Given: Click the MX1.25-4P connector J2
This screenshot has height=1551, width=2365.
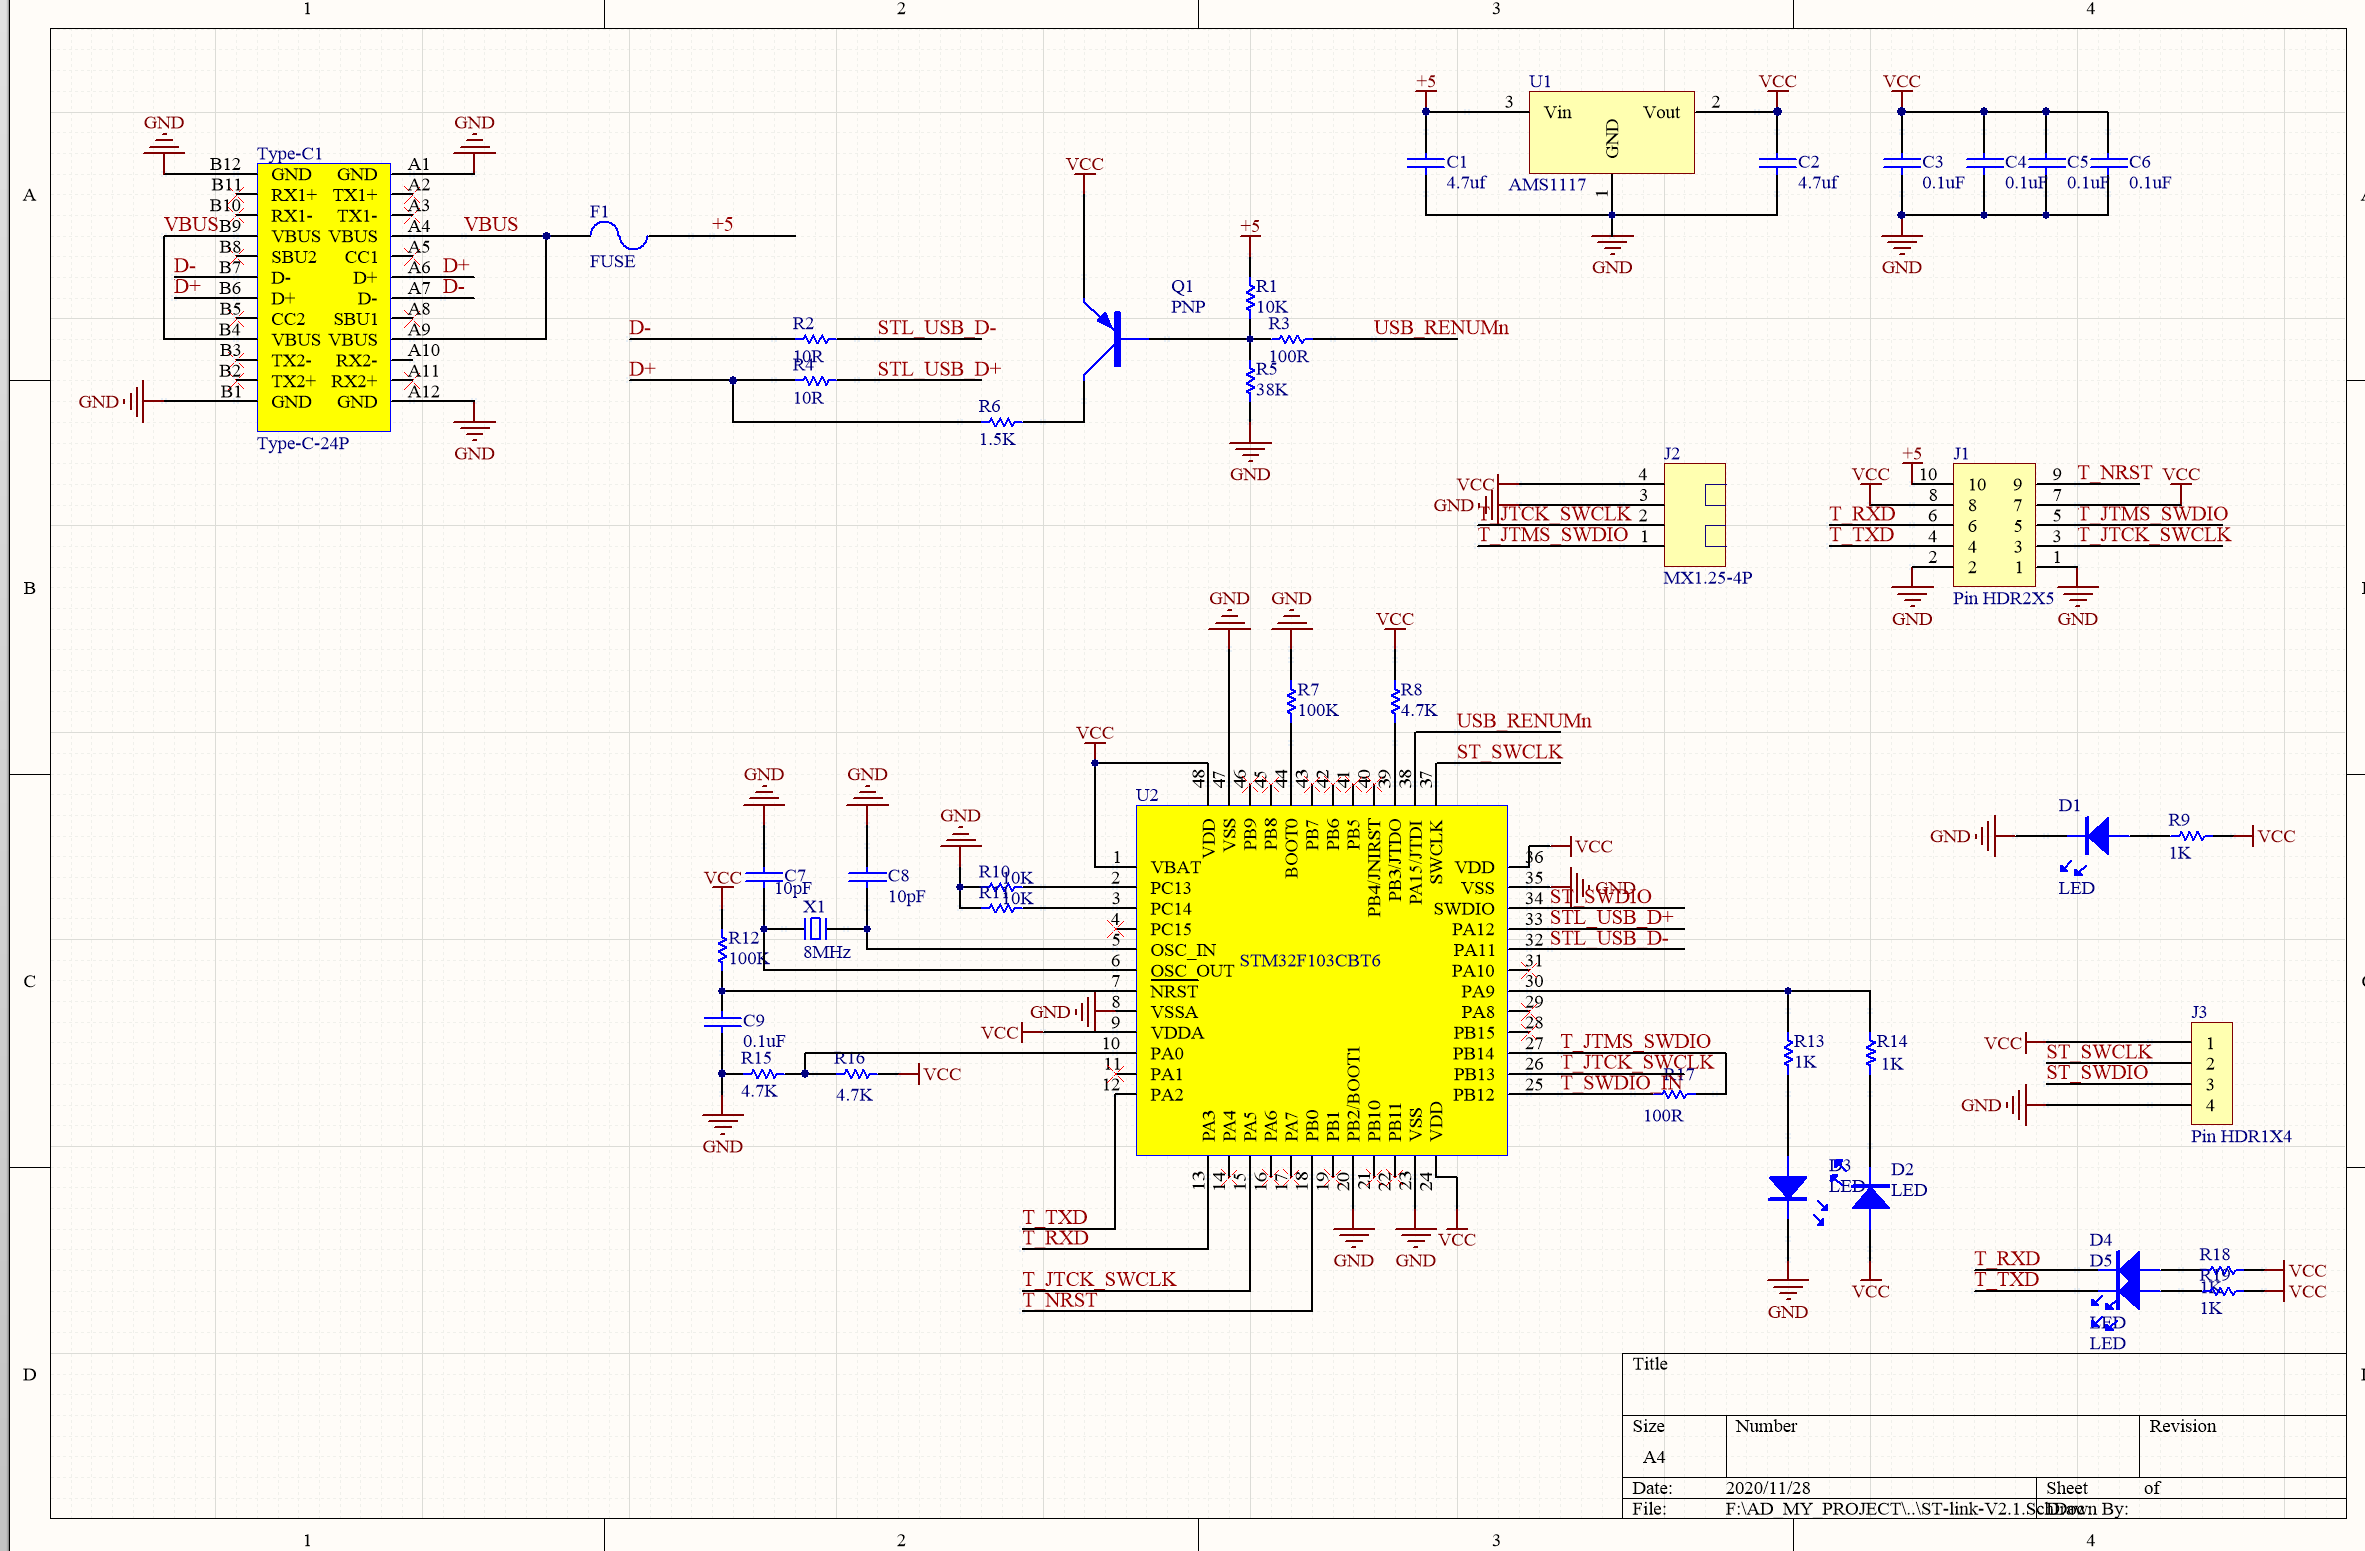Looking at the screenshot, I should [1697, 515].
